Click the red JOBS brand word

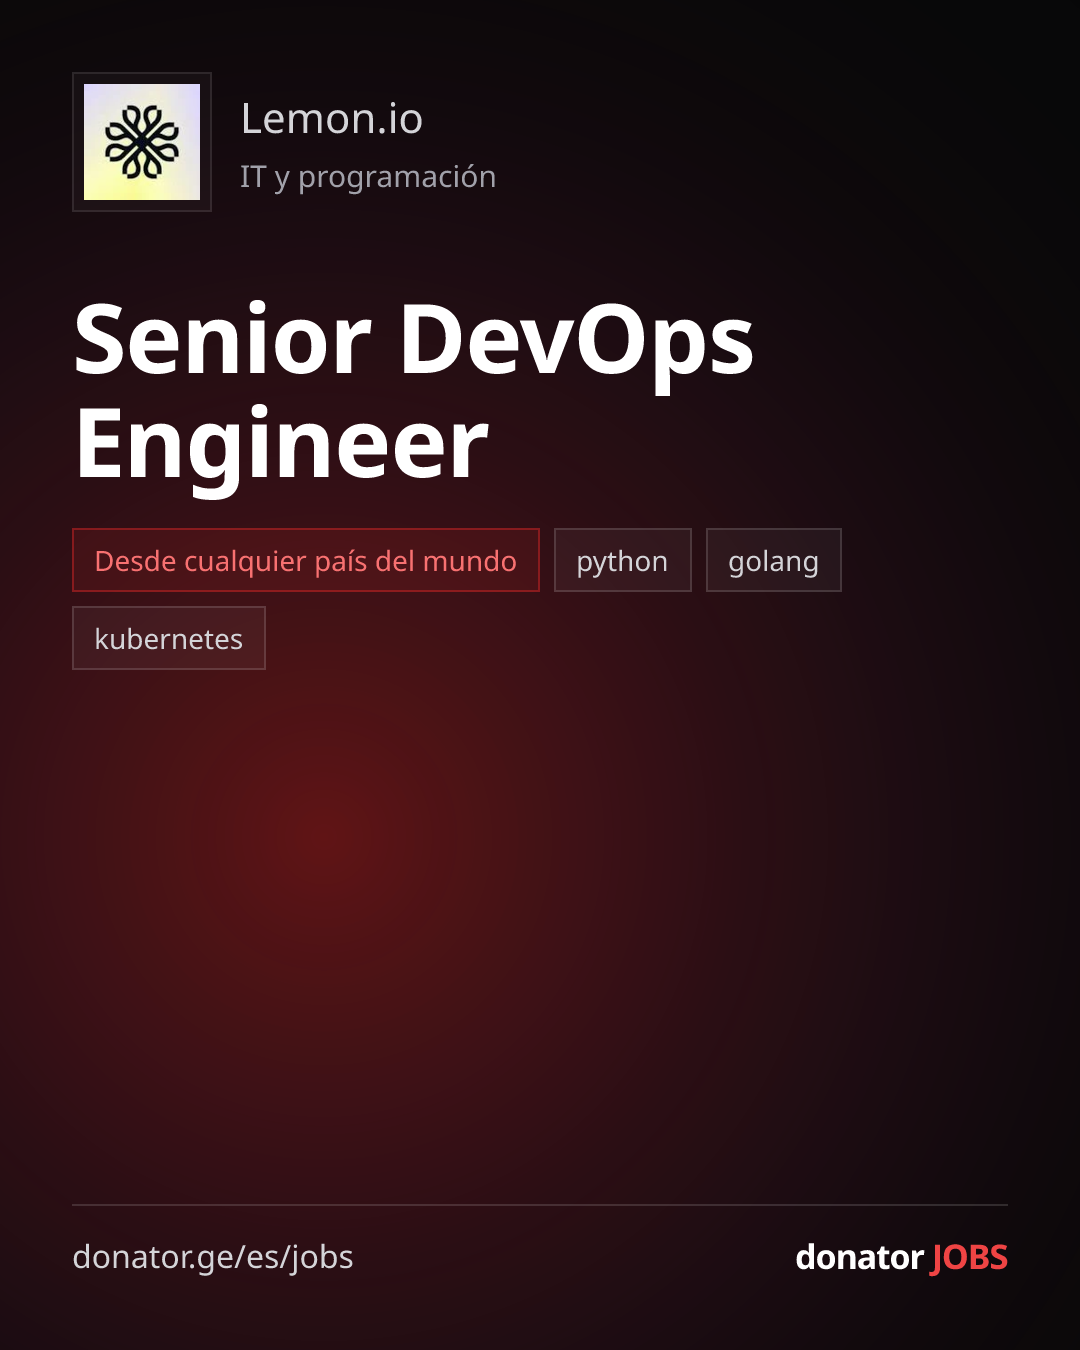969,1257
